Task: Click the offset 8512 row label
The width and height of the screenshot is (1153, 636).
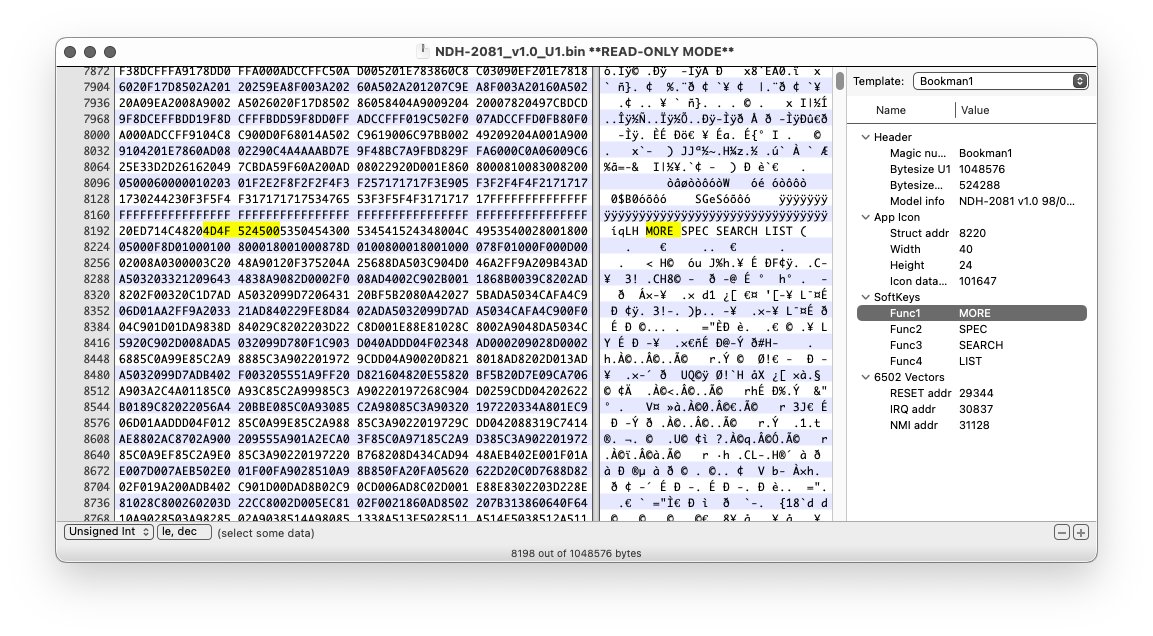Action: coord(96,391)
